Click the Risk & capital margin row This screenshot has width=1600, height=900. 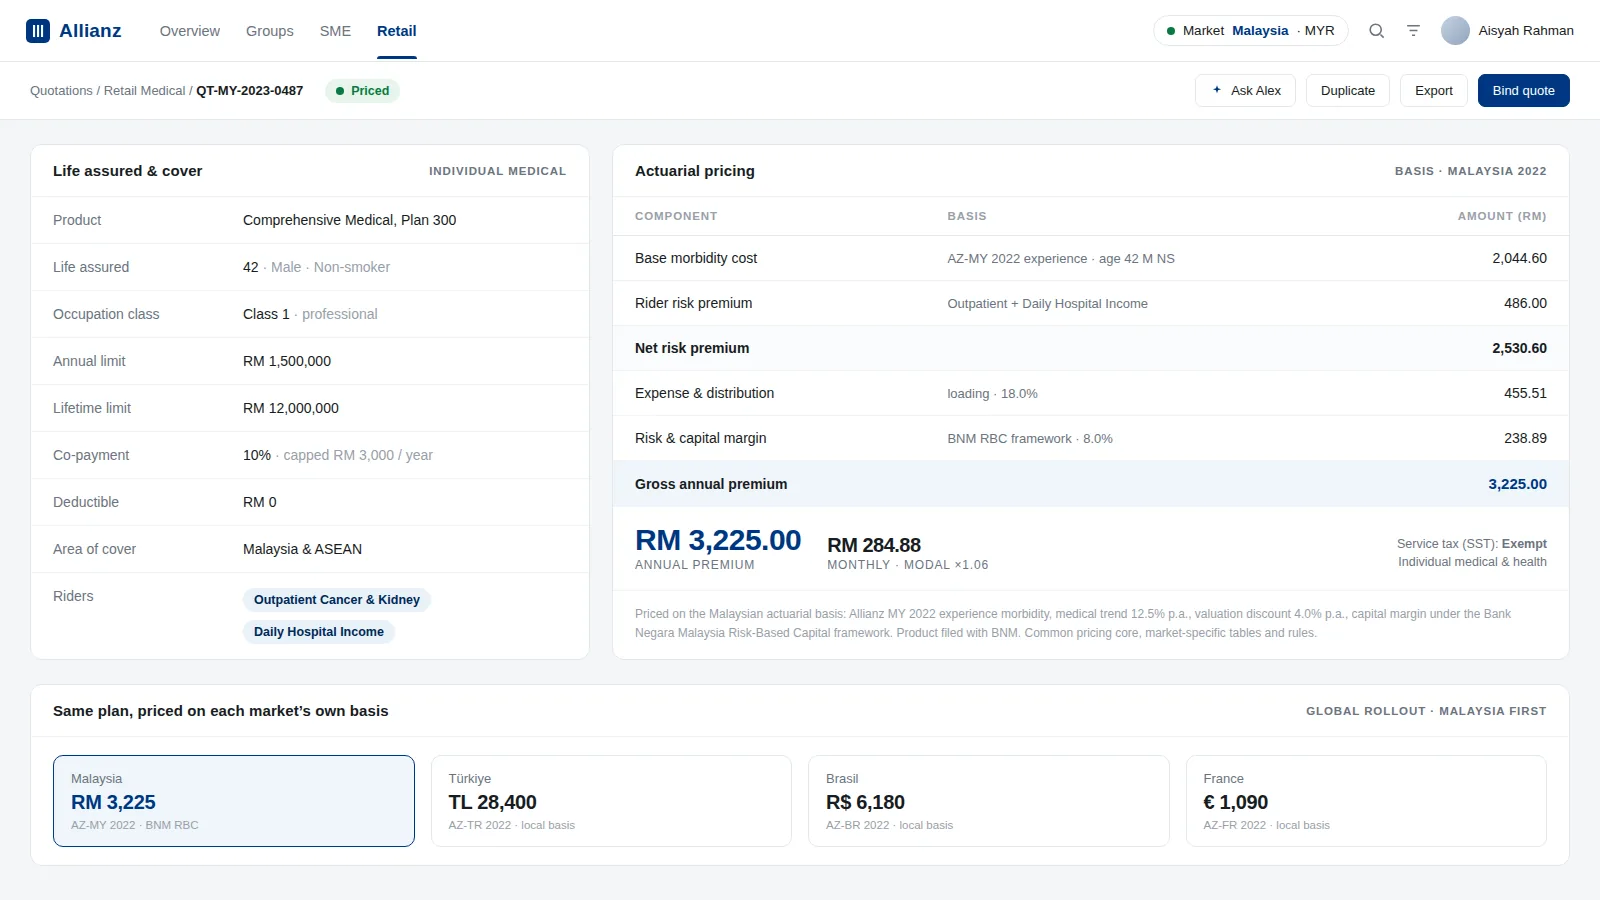tap(1091, 438)
